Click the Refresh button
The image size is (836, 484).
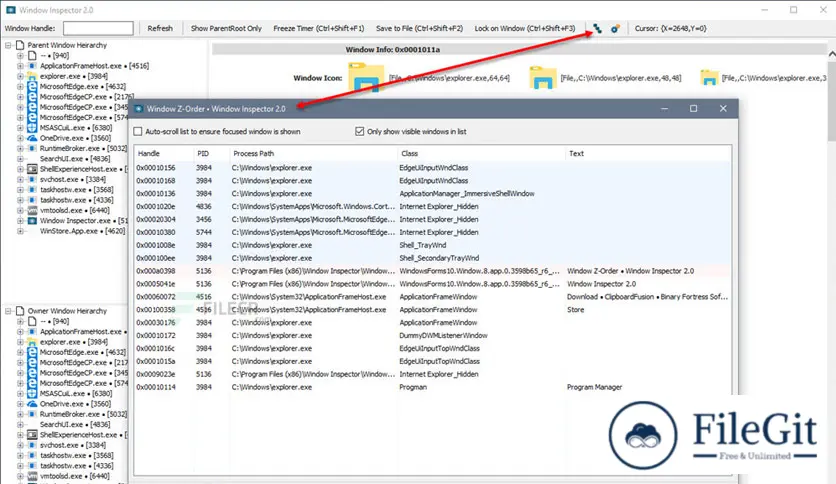[160, 28]
